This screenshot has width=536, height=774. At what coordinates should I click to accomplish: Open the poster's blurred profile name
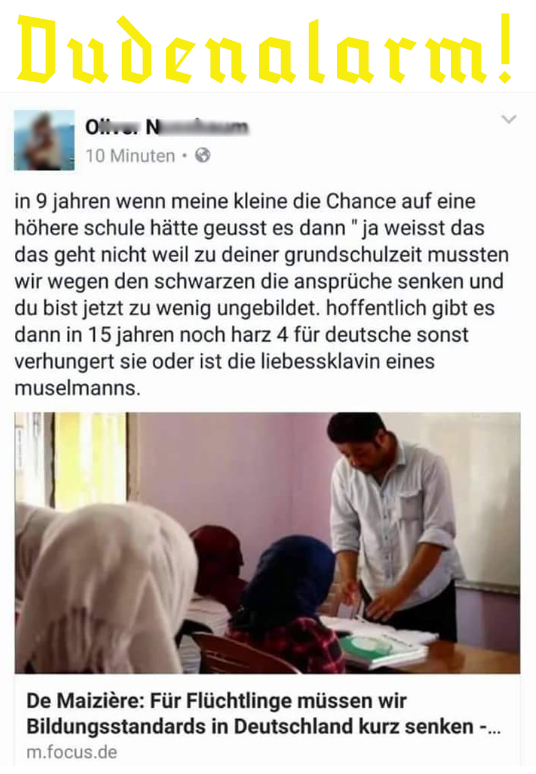[x=166, y=127]
